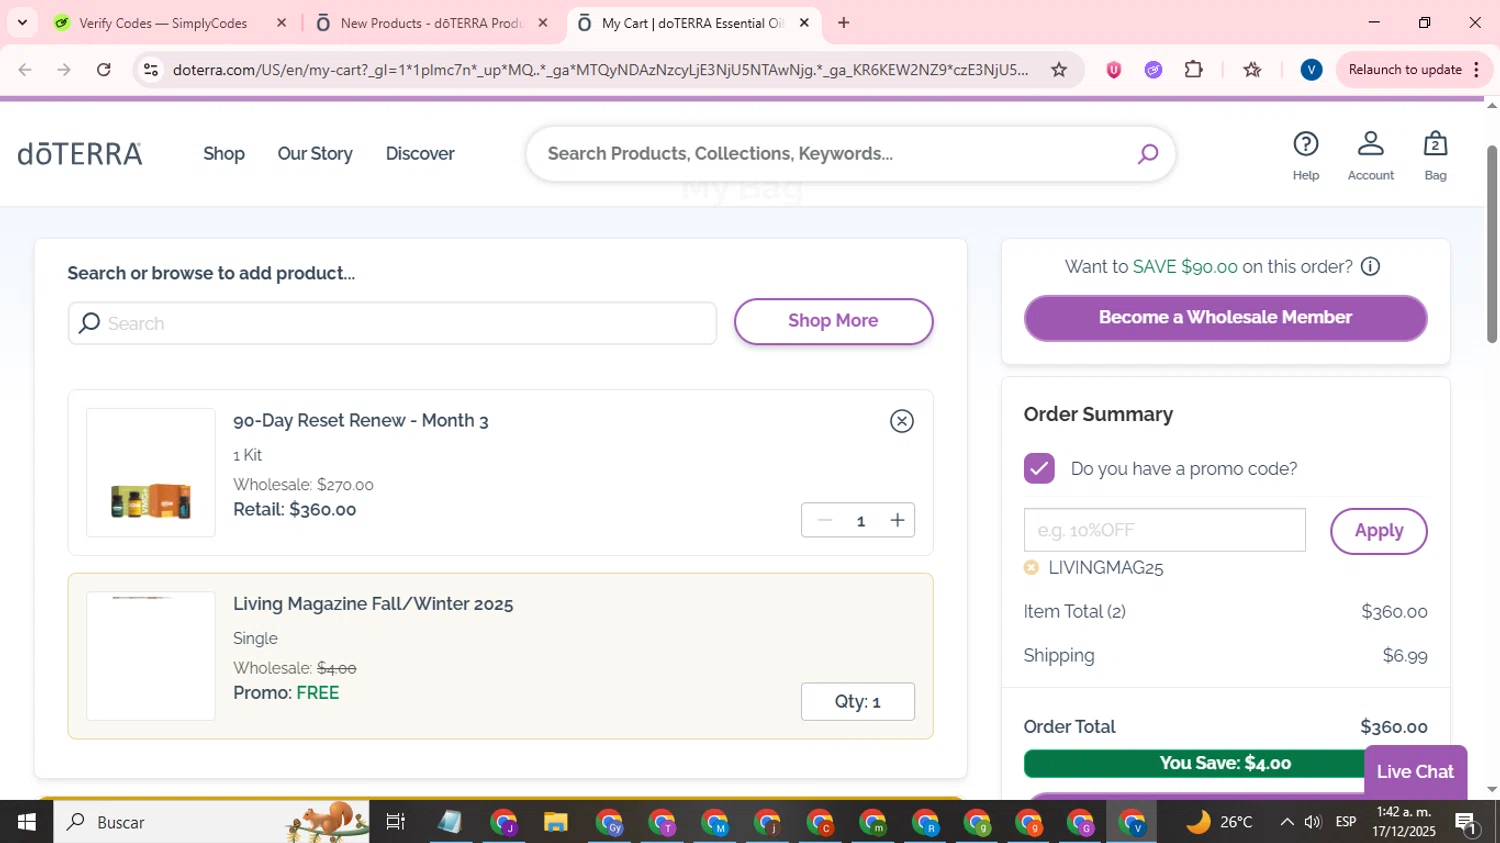Click the doTERRA logo
The image size is (1500, 843).
(80, 154)
